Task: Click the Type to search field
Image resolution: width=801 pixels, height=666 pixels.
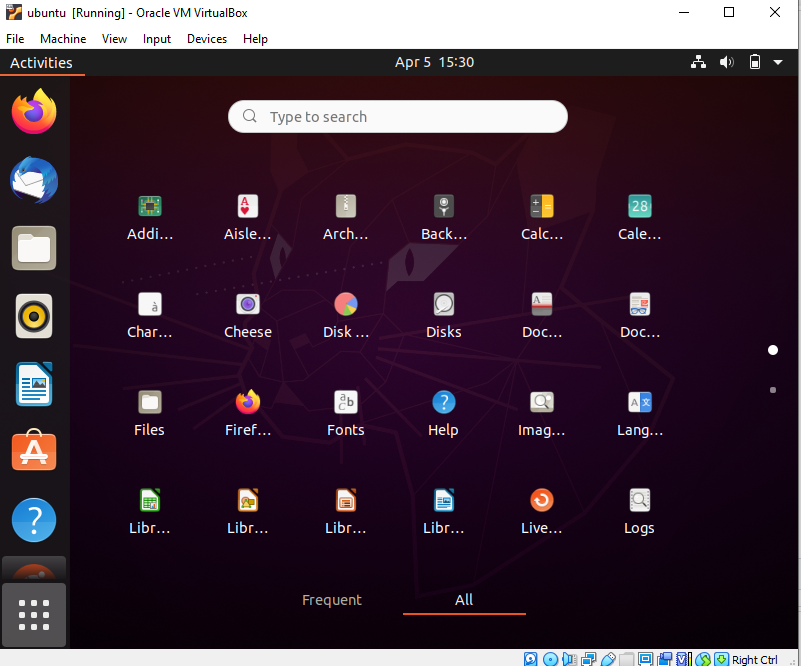Action: click(397, 116)
